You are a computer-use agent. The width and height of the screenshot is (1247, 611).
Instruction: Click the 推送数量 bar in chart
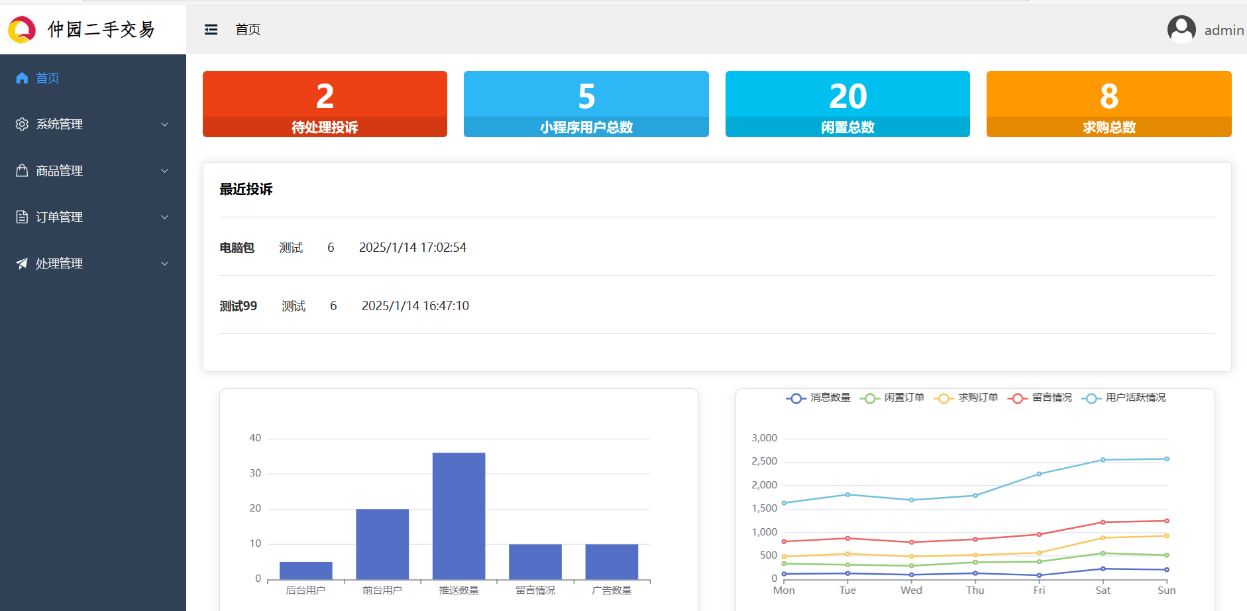point(458,515)
